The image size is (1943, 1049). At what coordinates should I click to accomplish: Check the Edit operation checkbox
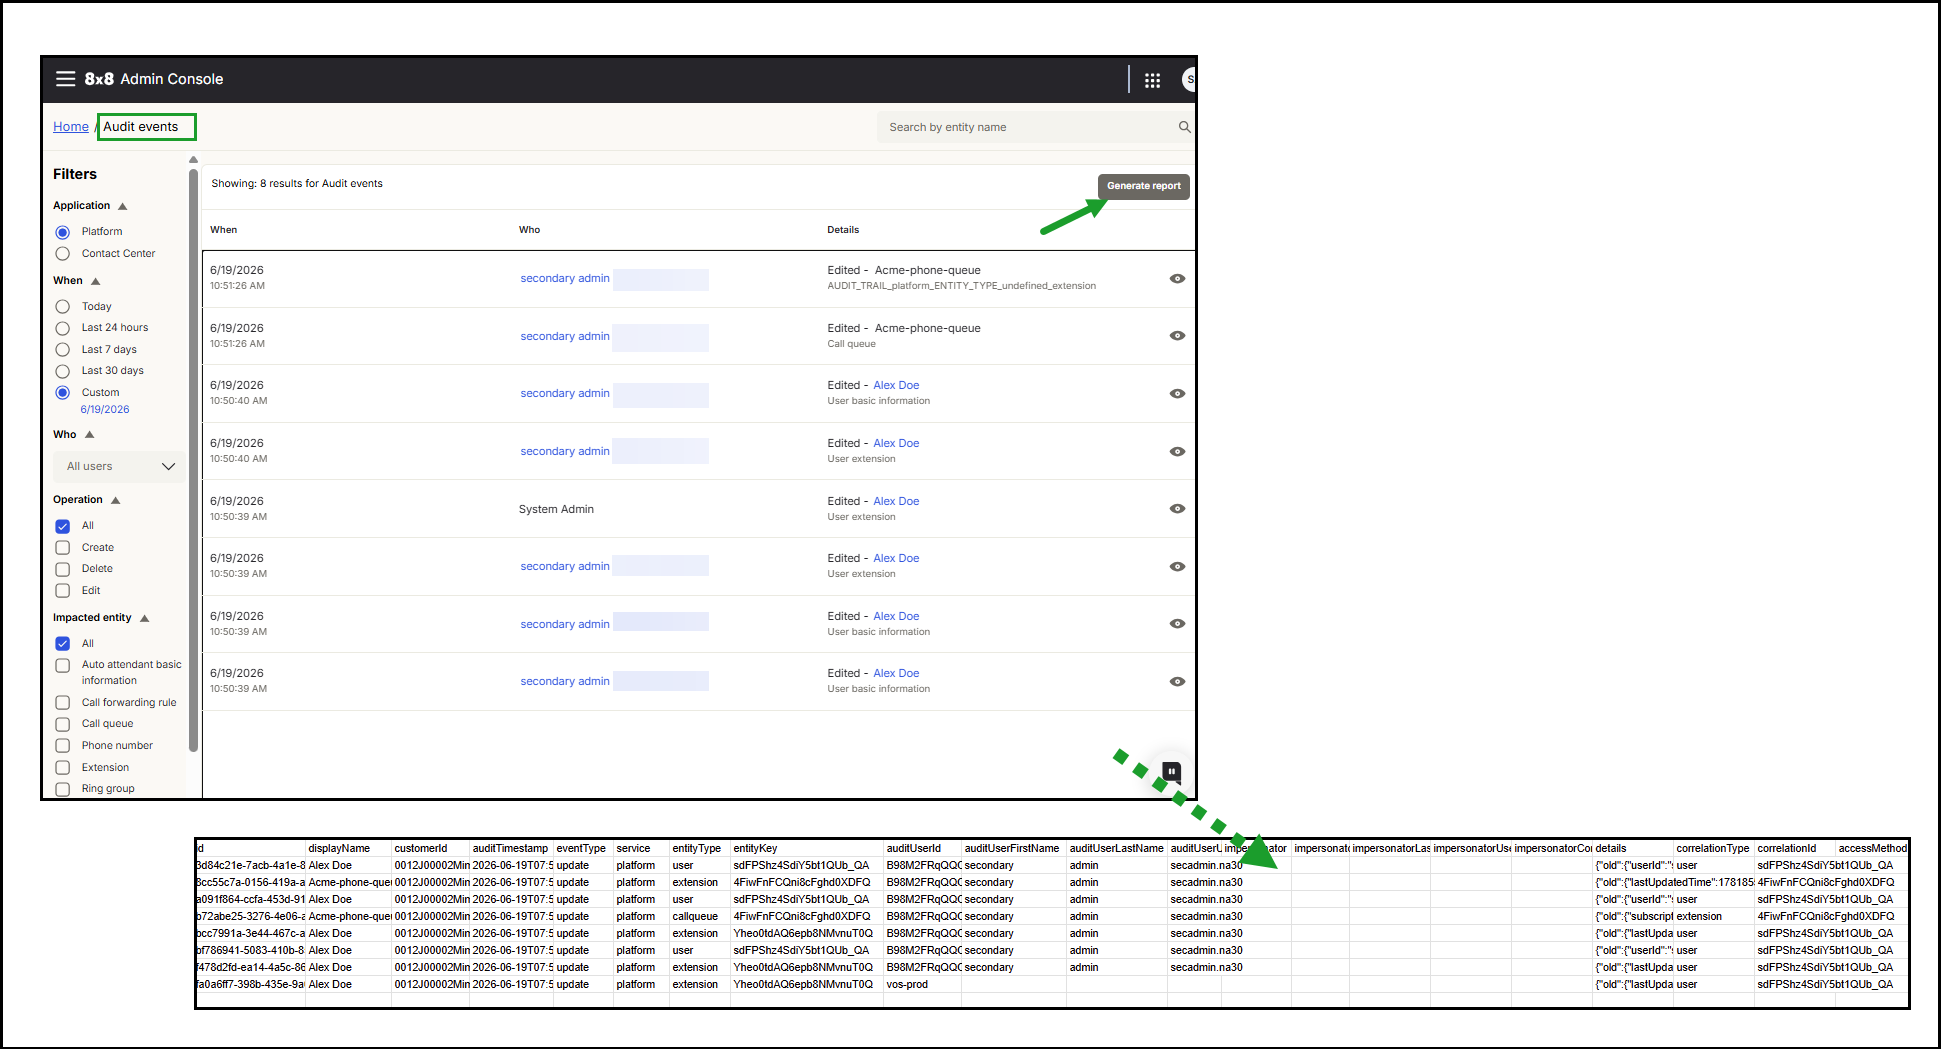point(62,591)
